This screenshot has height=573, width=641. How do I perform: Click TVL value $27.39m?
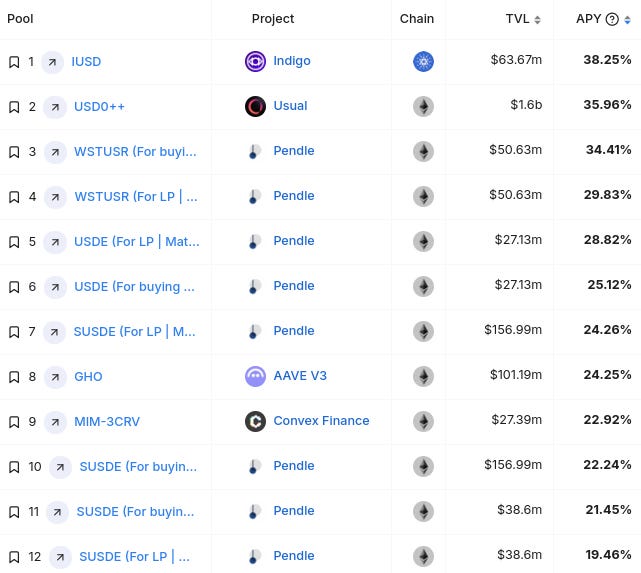[517, 420]
